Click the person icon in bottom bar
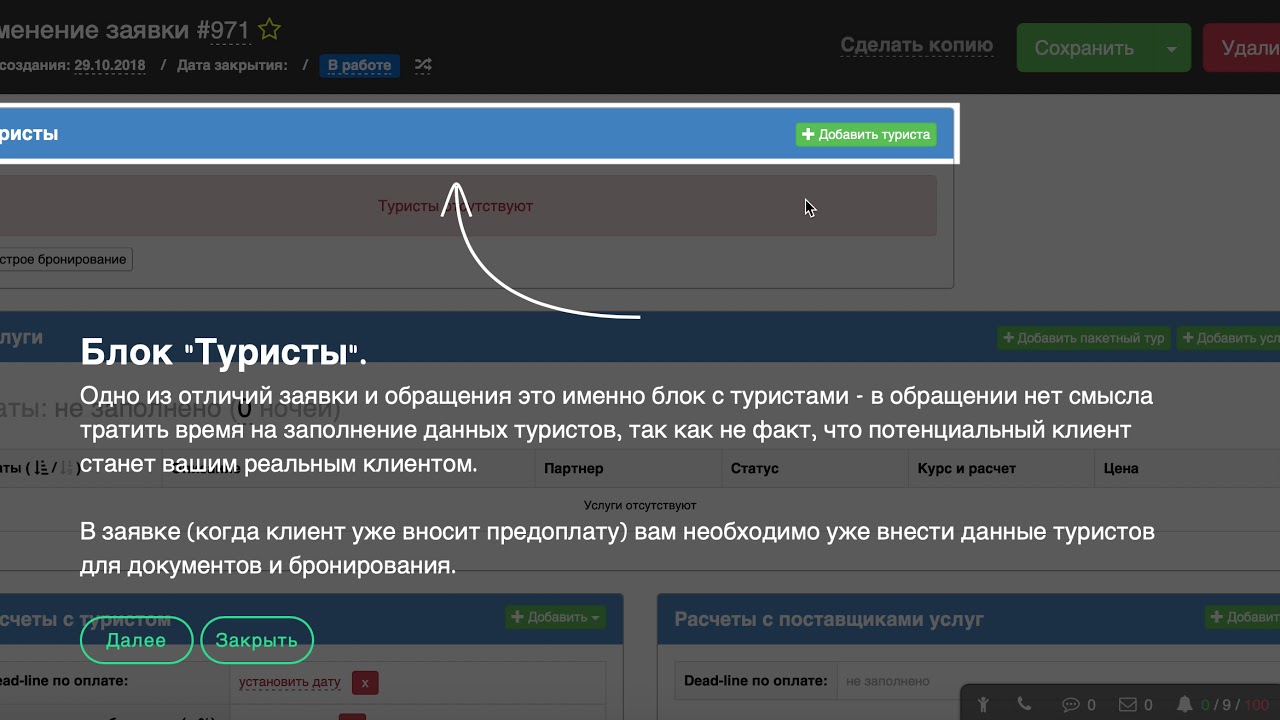This screenshot has width=1280, height=720. pos(984,704)
